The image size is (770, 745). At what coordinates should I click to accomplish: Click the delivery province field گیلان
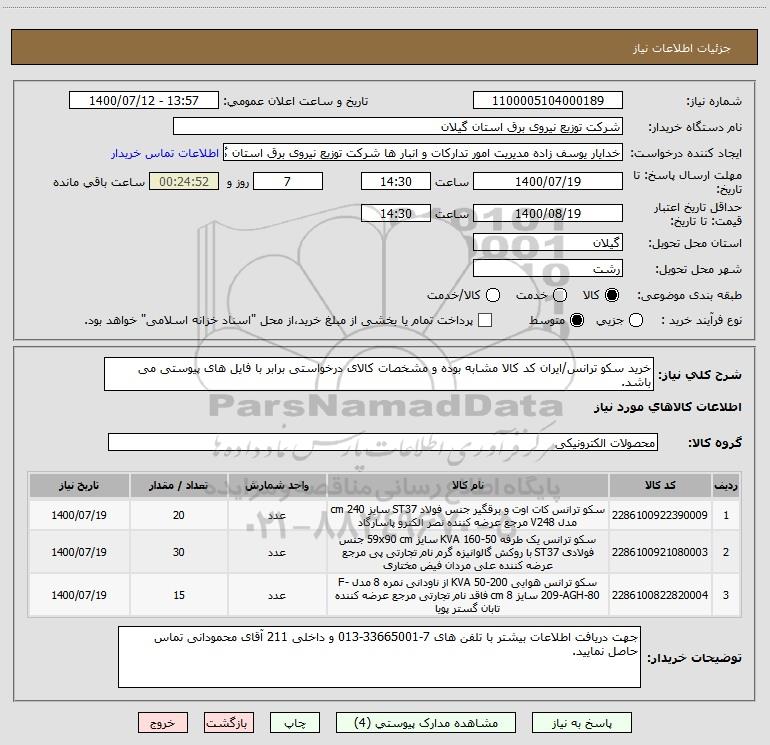point(548,242)
